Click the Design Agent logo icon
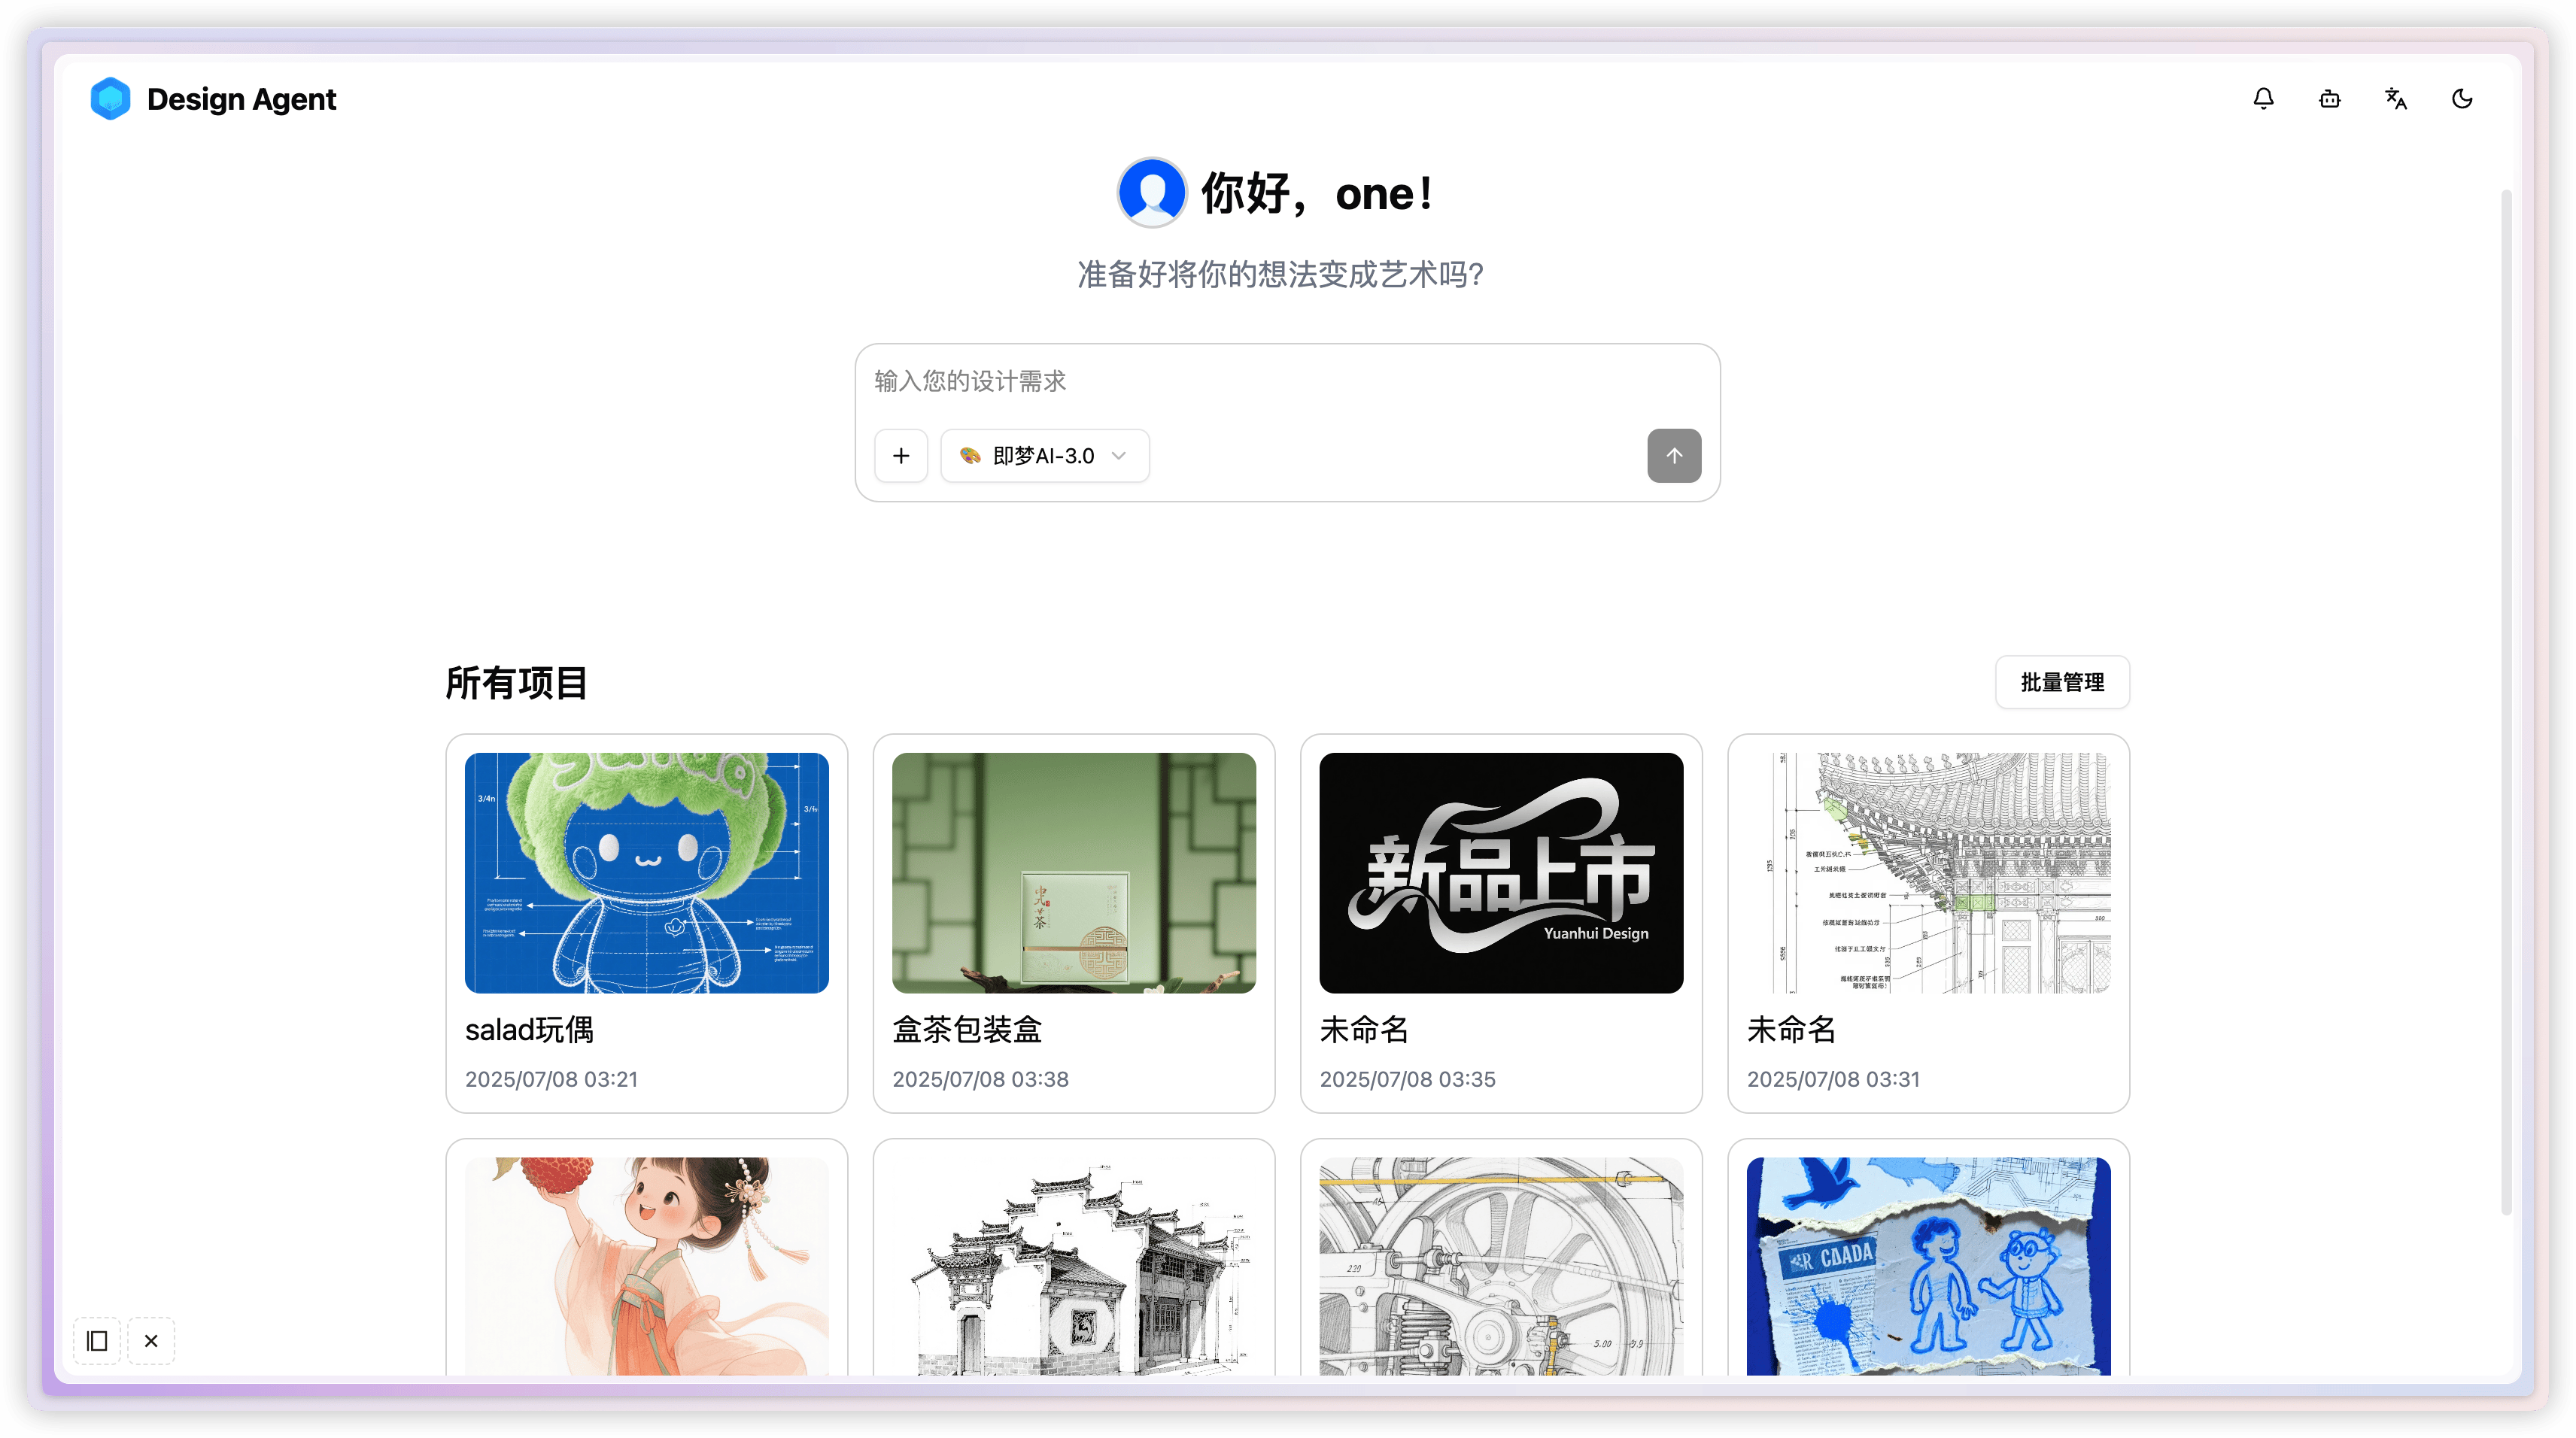This screenshot has height=1438, width=2576. [110, 98]
